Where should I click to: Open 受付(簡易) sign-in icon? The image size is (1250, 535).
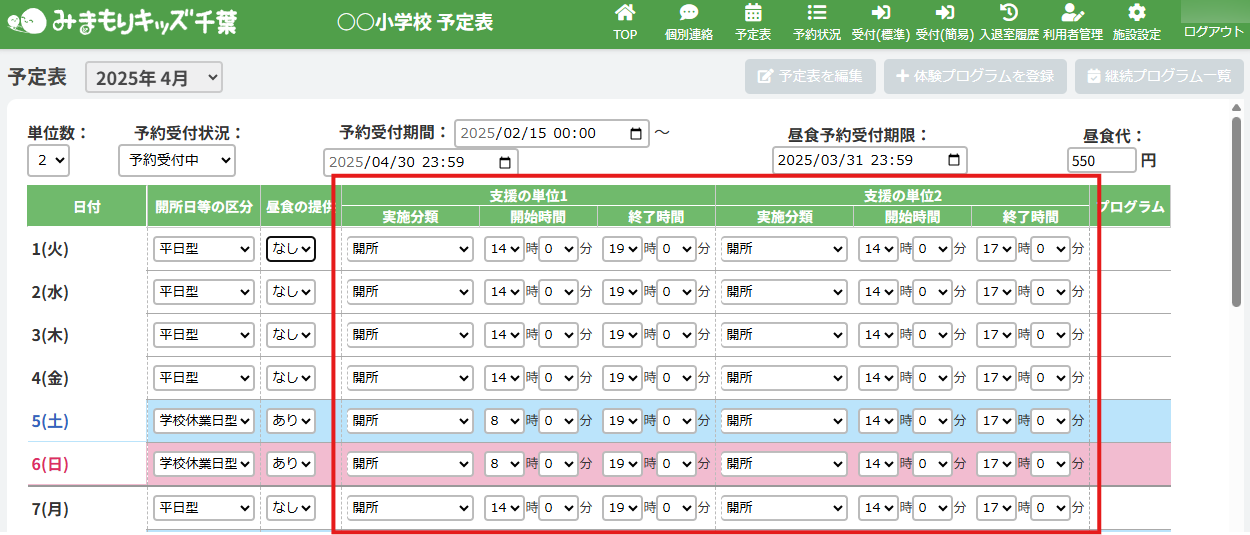pyautogui.click(x=944, y=14)
